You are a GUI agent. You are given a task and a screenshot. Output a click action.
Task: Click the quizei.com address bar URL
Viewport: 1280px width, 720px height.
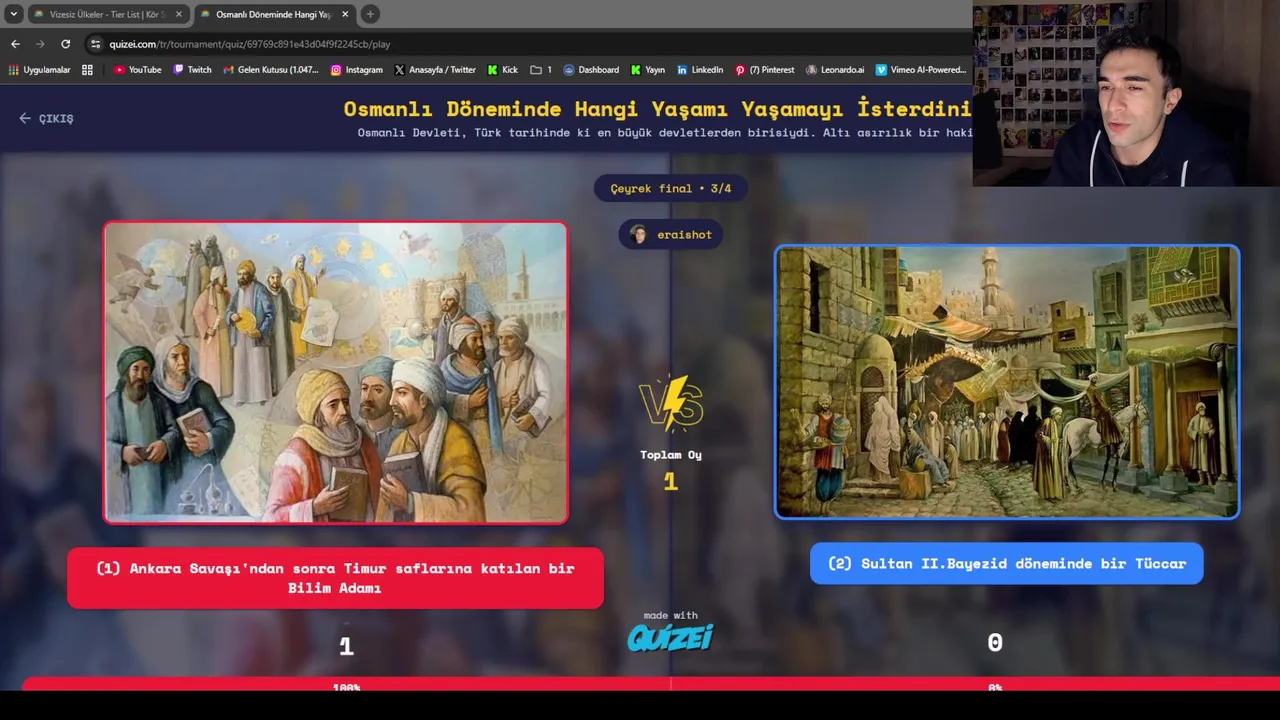pos(250,44)
